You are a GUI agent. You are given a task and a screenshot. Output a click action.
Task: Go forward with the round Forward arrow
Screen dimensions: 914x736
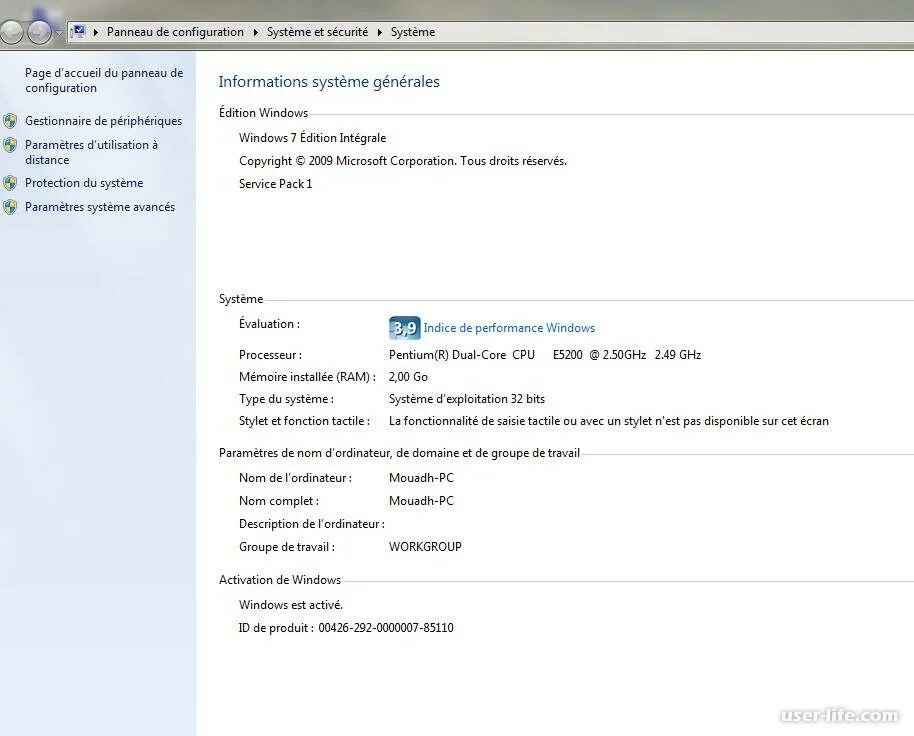pos(40,32)
